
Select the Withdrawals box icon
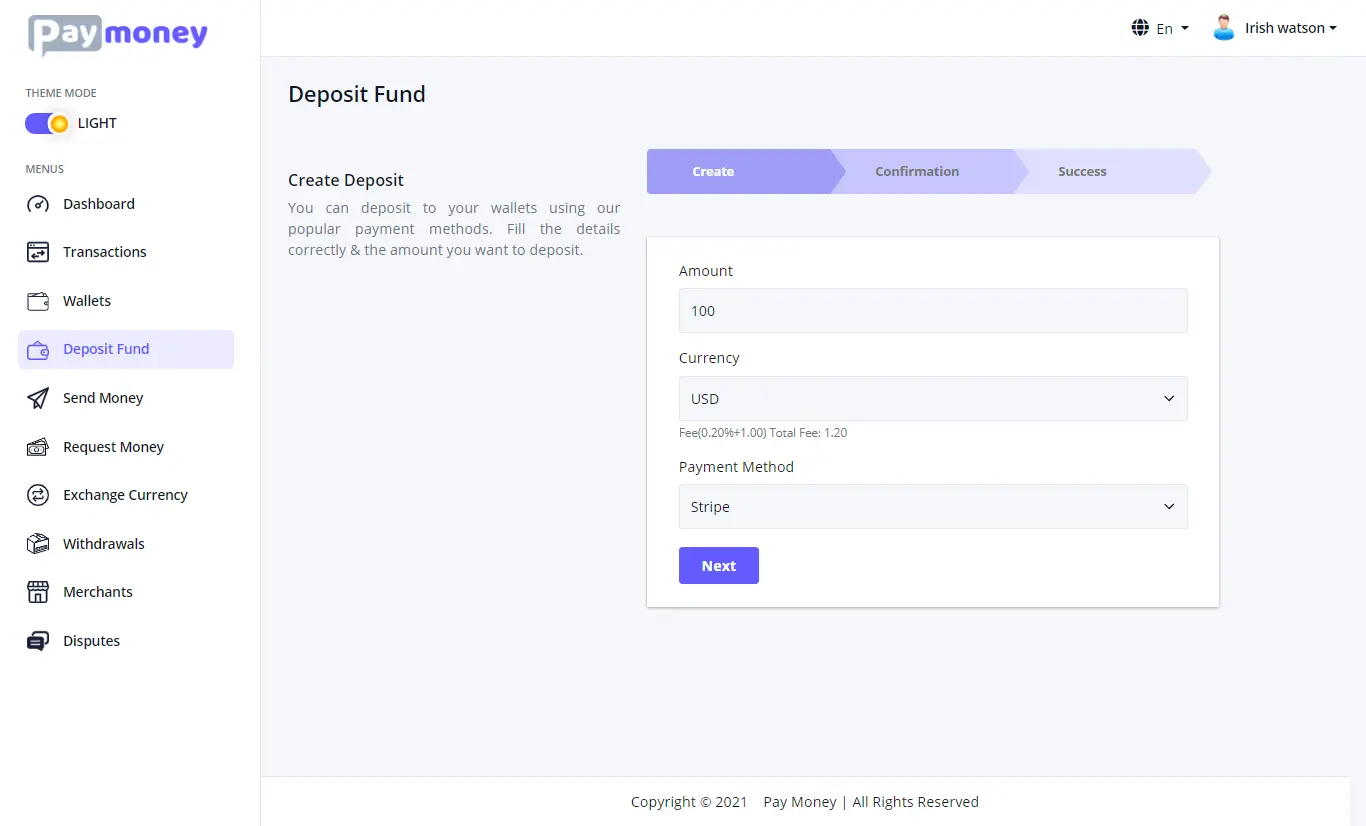38,544
